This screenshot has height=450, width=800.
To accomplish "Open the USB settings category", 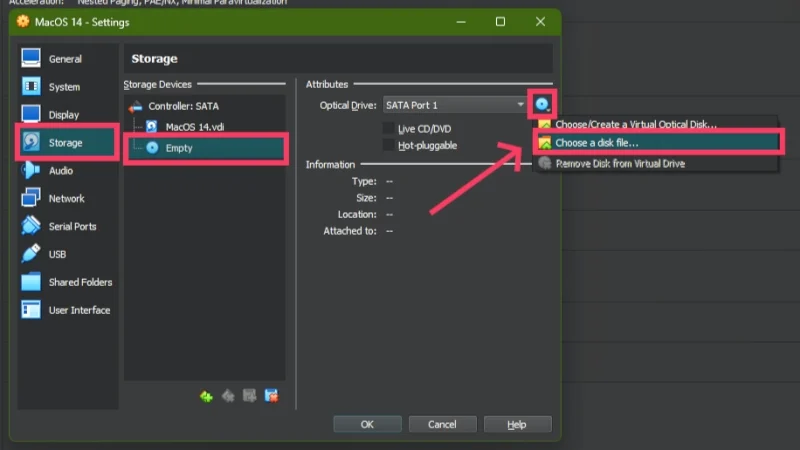I will click(x=58, y=254).
